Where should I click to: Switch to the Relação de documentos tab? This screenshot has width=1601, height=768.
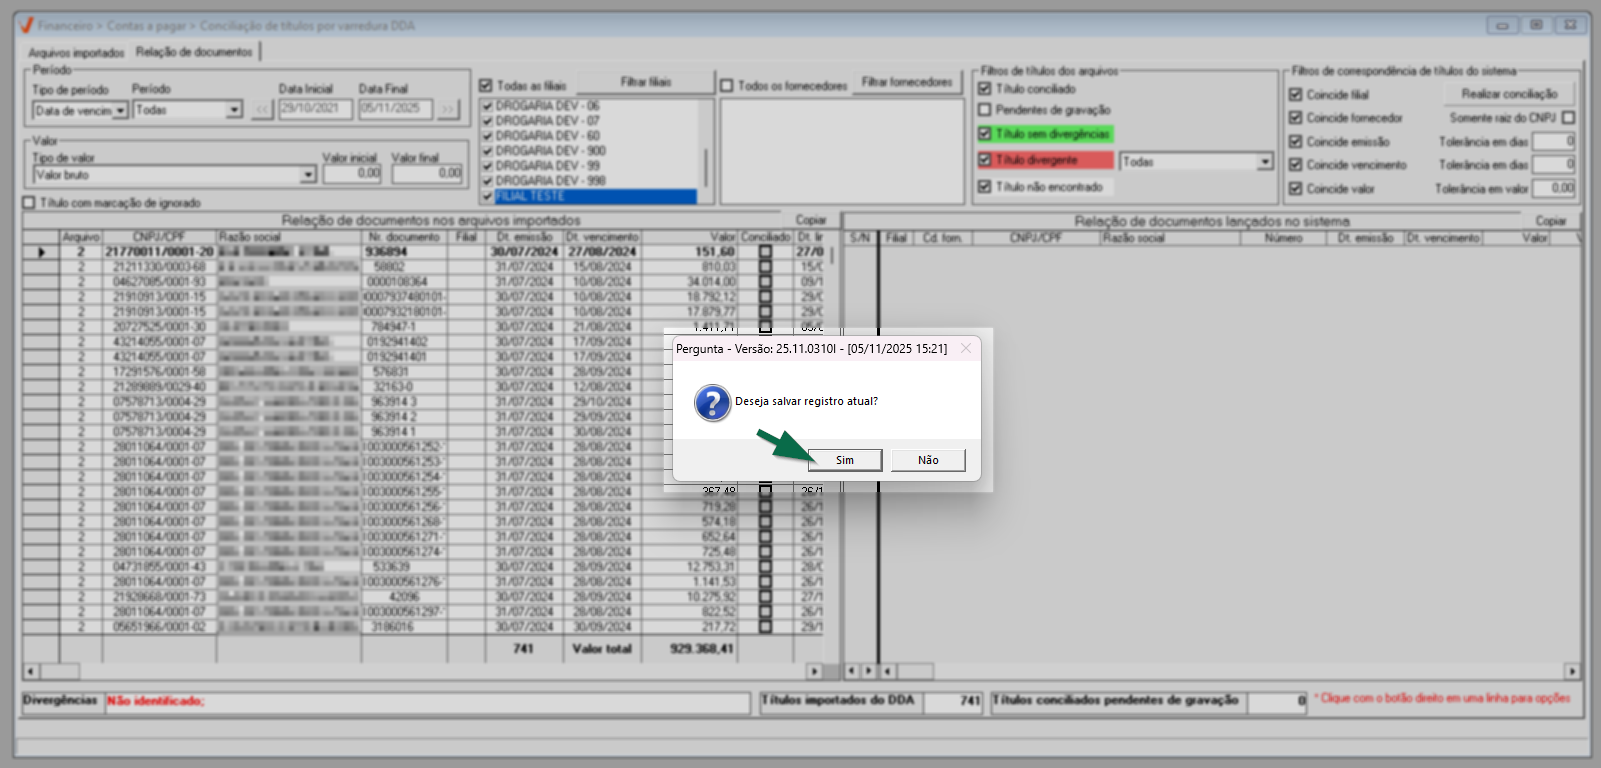click(194, 52)
